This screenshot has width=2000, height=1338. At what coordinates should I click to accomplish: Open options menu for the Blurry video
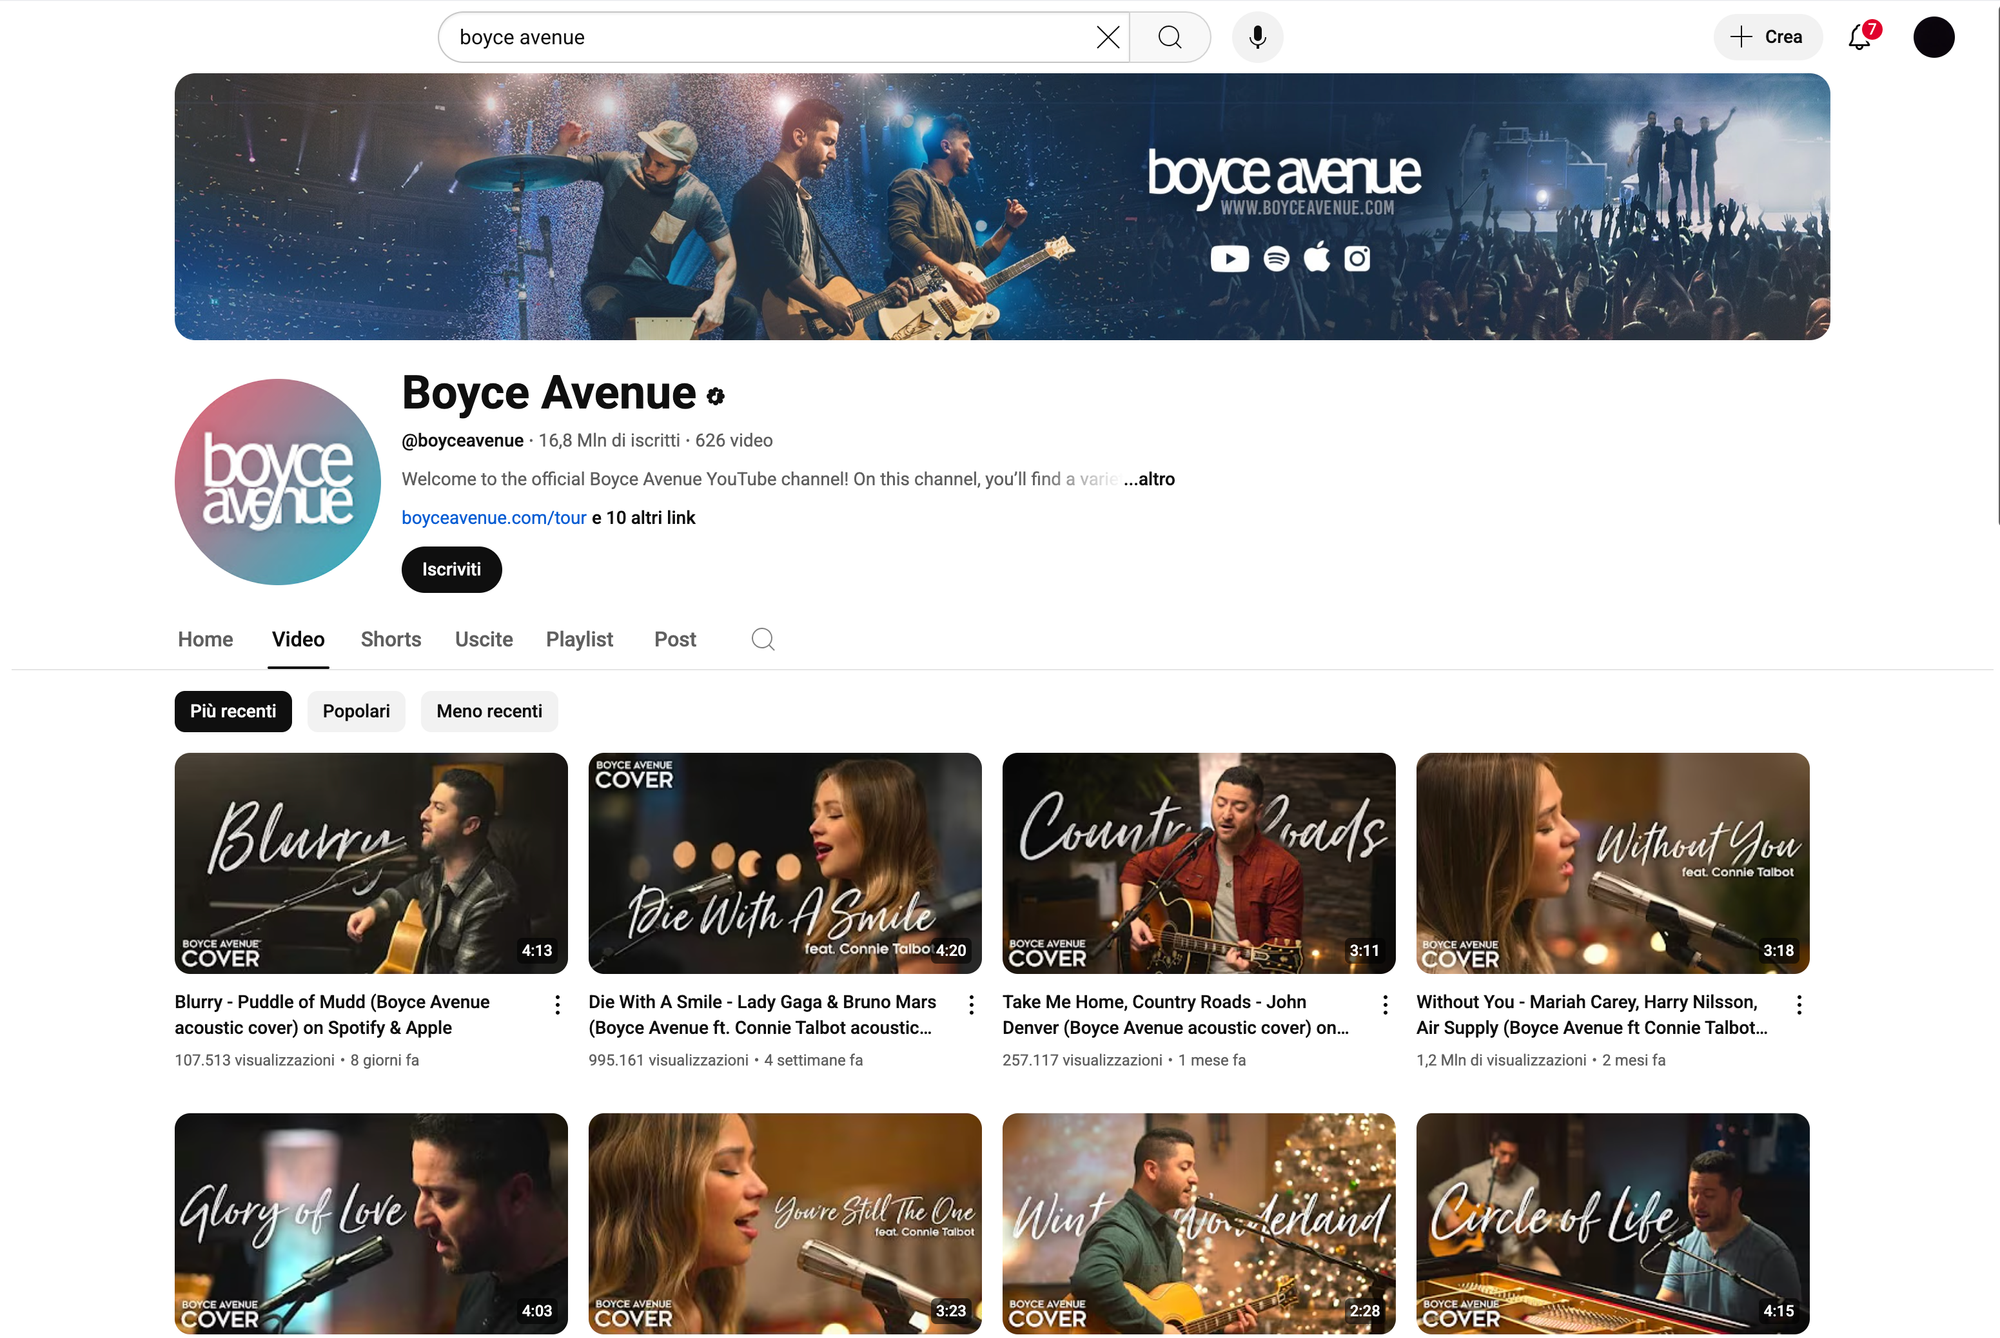click(557, 1005)
